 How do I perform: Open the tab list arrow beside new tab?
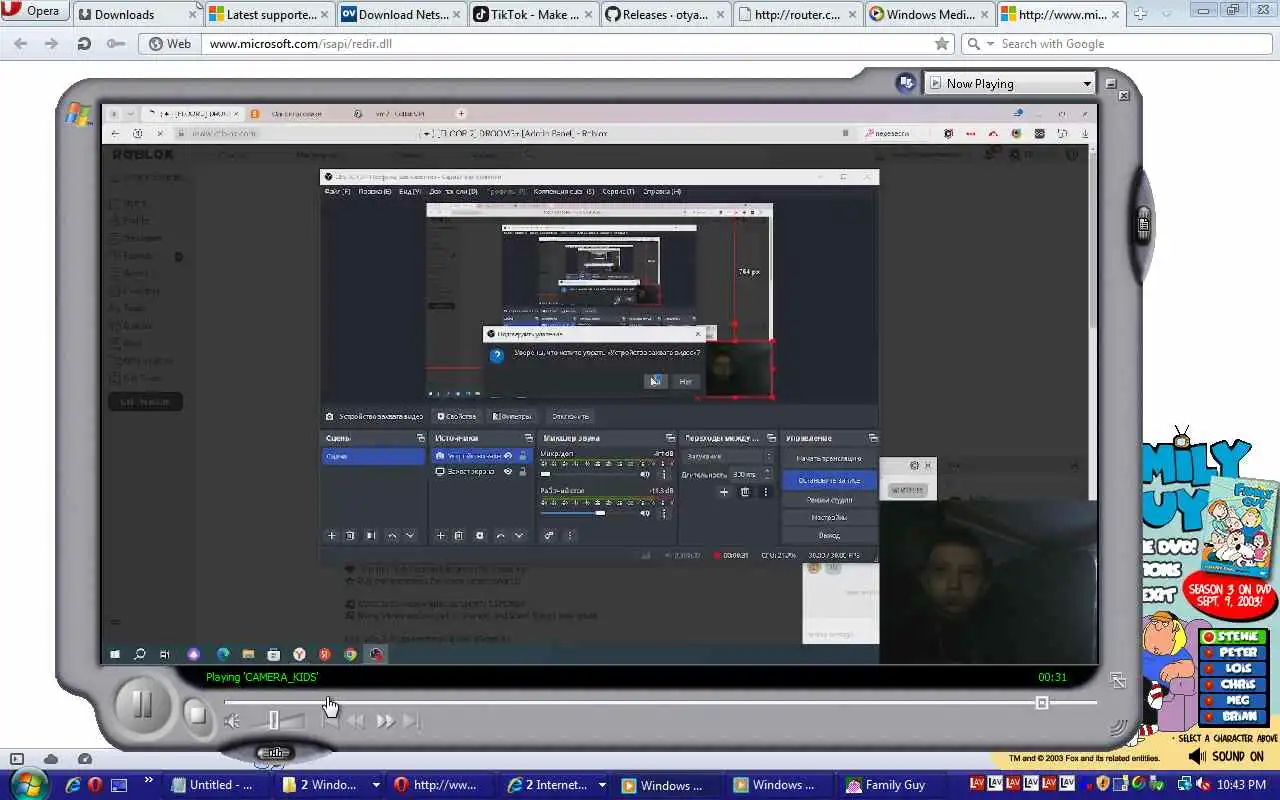tap(1166, 14)
